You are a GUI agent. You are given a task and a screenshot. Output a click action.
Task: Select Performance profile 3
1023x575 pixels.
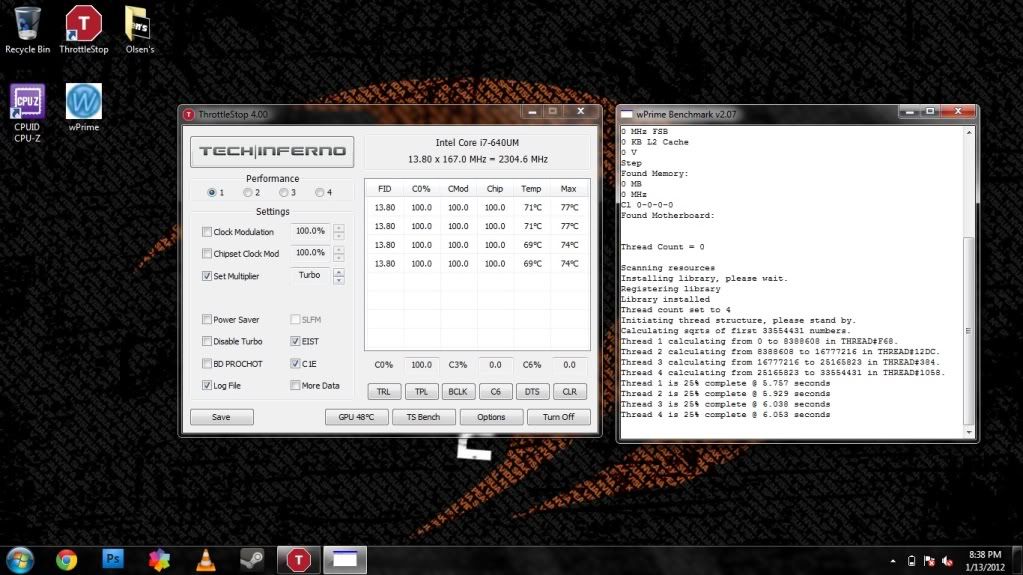[x=283, y=193]
